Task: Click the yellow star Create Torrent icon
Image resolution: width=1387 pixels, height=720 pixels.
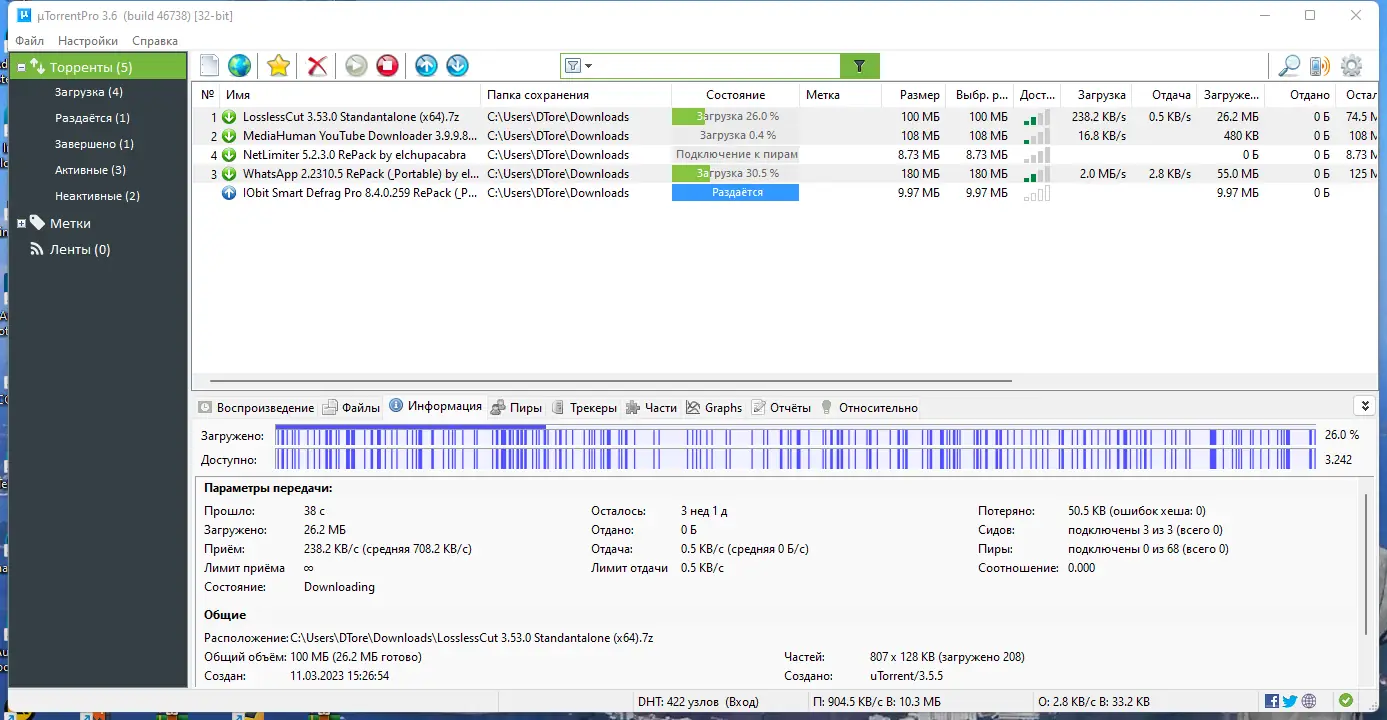Action: tap(278, 66)
